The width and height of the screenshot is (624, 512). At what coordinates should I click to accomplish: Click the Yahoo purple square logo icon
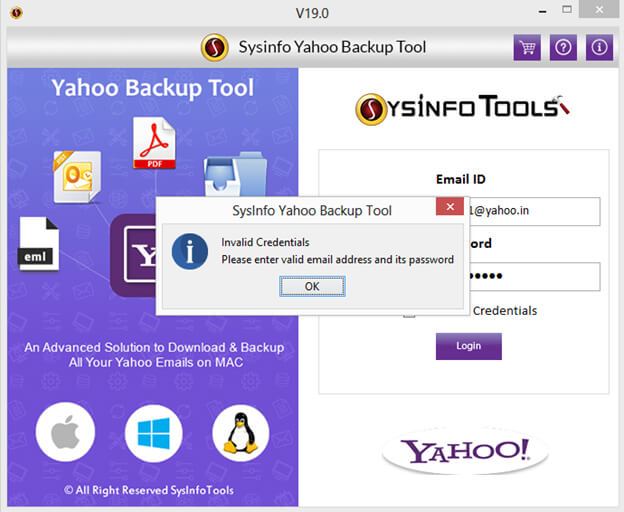pyautogui.click(x=133, y=255)
